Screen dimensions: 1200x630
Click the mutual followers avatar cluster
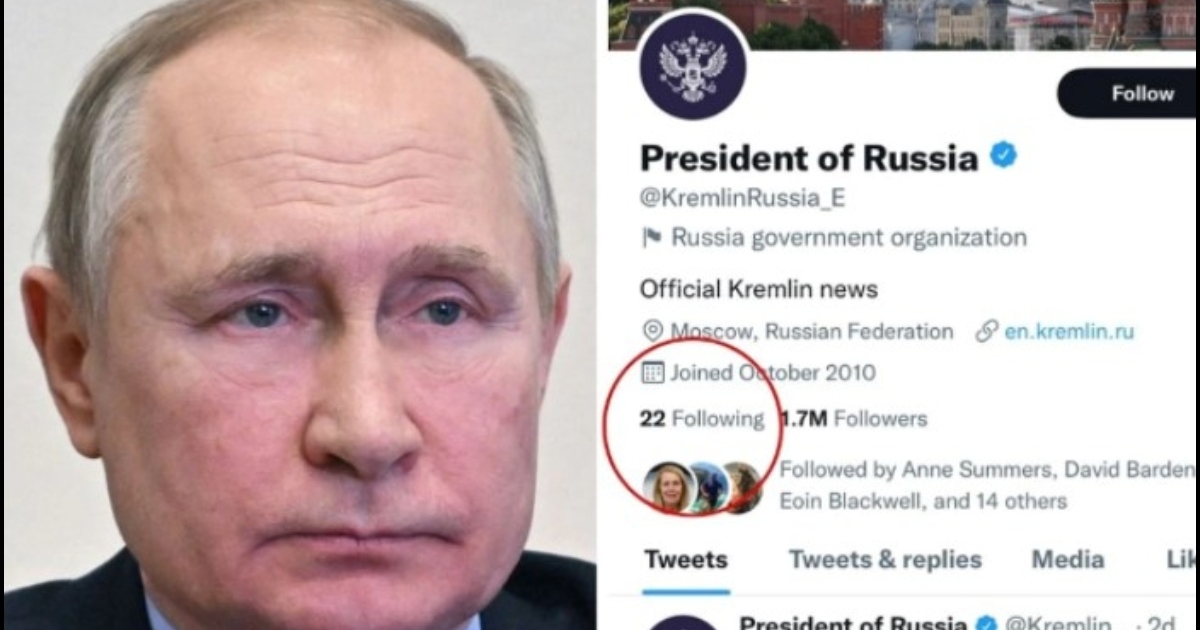(x=702, y=487)
